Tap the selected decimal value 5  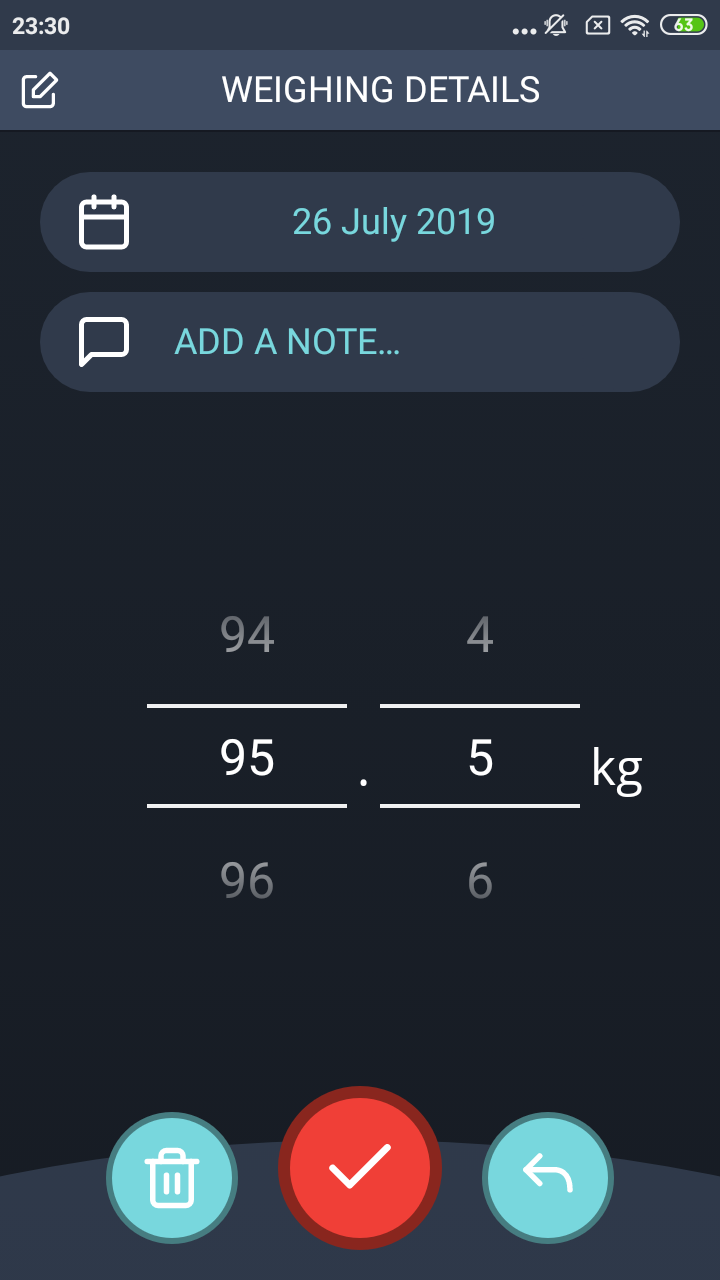pyautogui.click(x=480, y=758)
